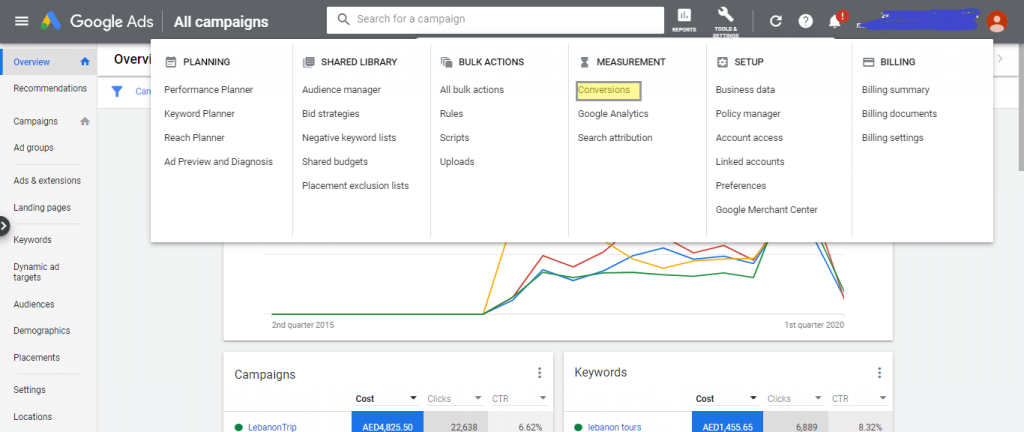This screenshot has width=1024, height=432.
Task: Open the hamburger main menu
Action: pyautogui.click(x=21, y=20)
